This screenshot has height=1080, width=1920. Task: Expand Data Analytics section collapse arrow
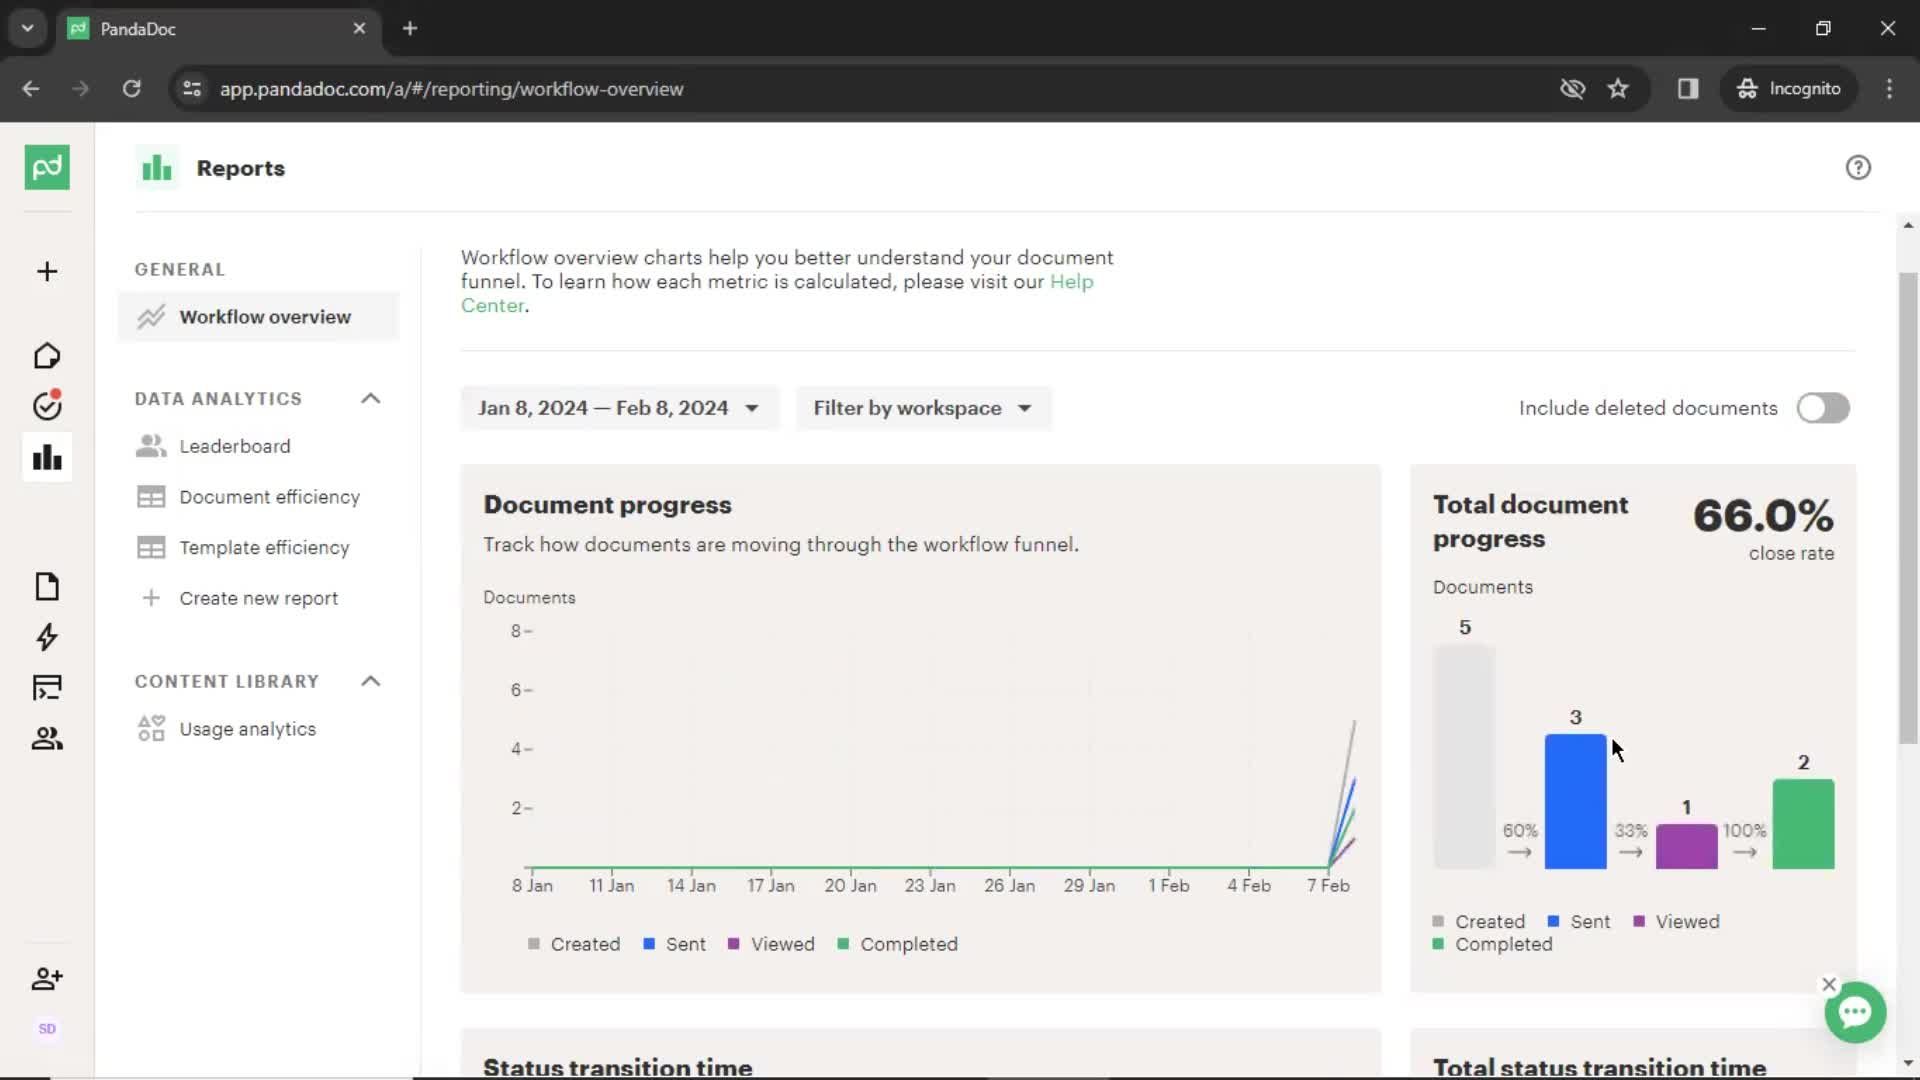click(372, 397)
